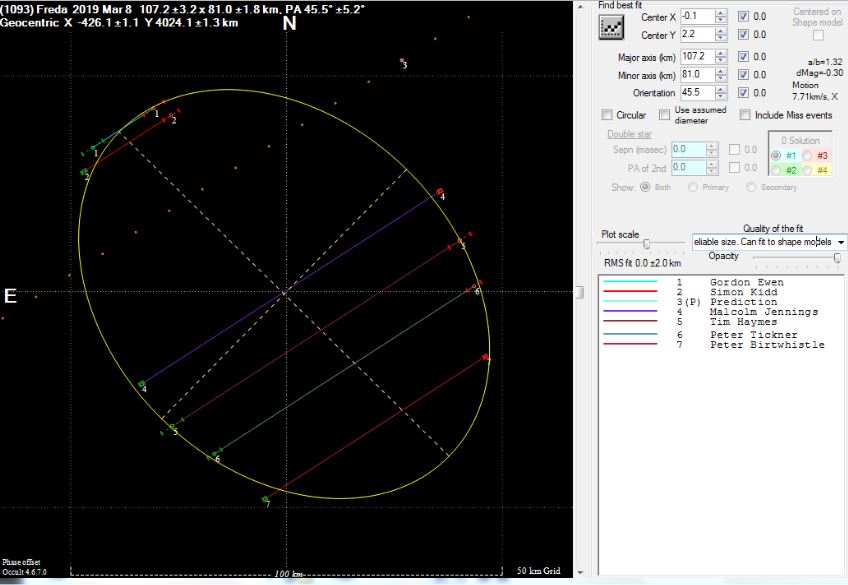Select Peter Birtwhistle in the observer legend

pyautogui.click(x=766, y=345)
